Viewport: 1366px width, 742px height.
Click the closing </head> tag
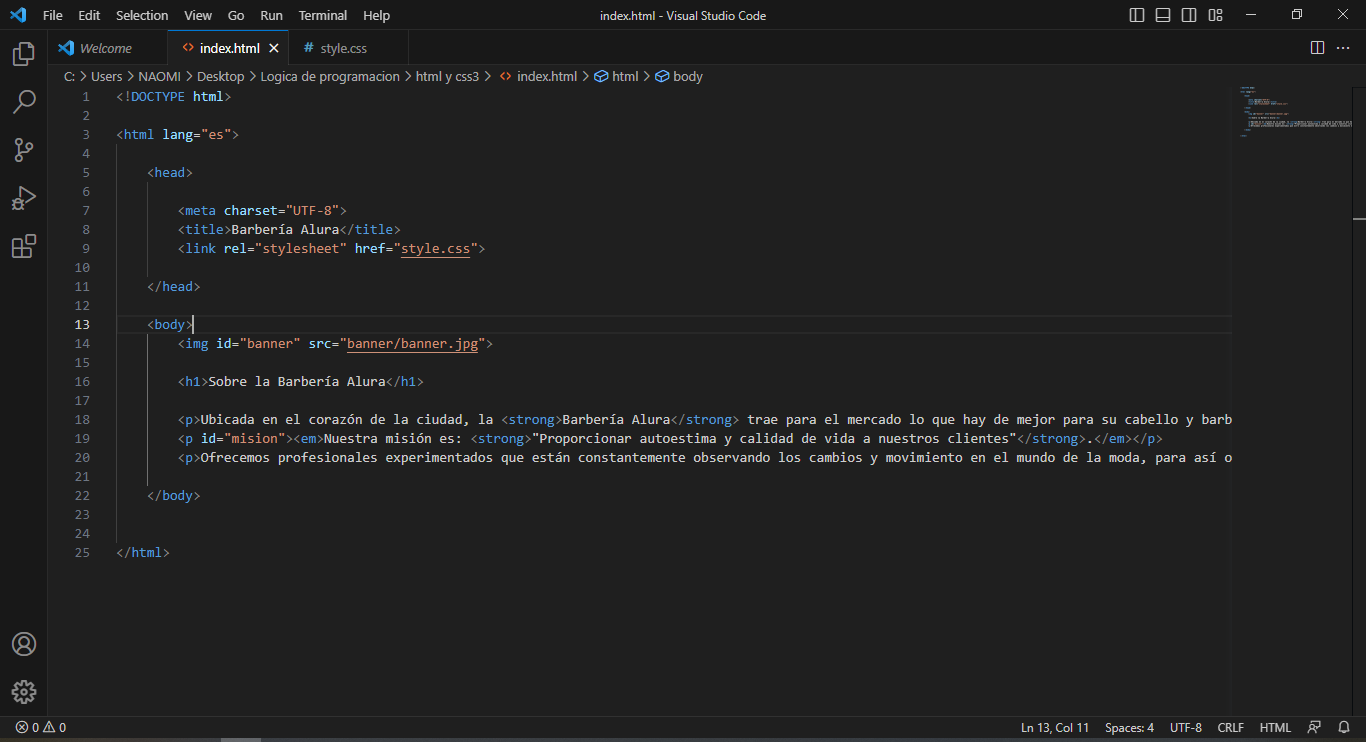[x=174, y=286]
